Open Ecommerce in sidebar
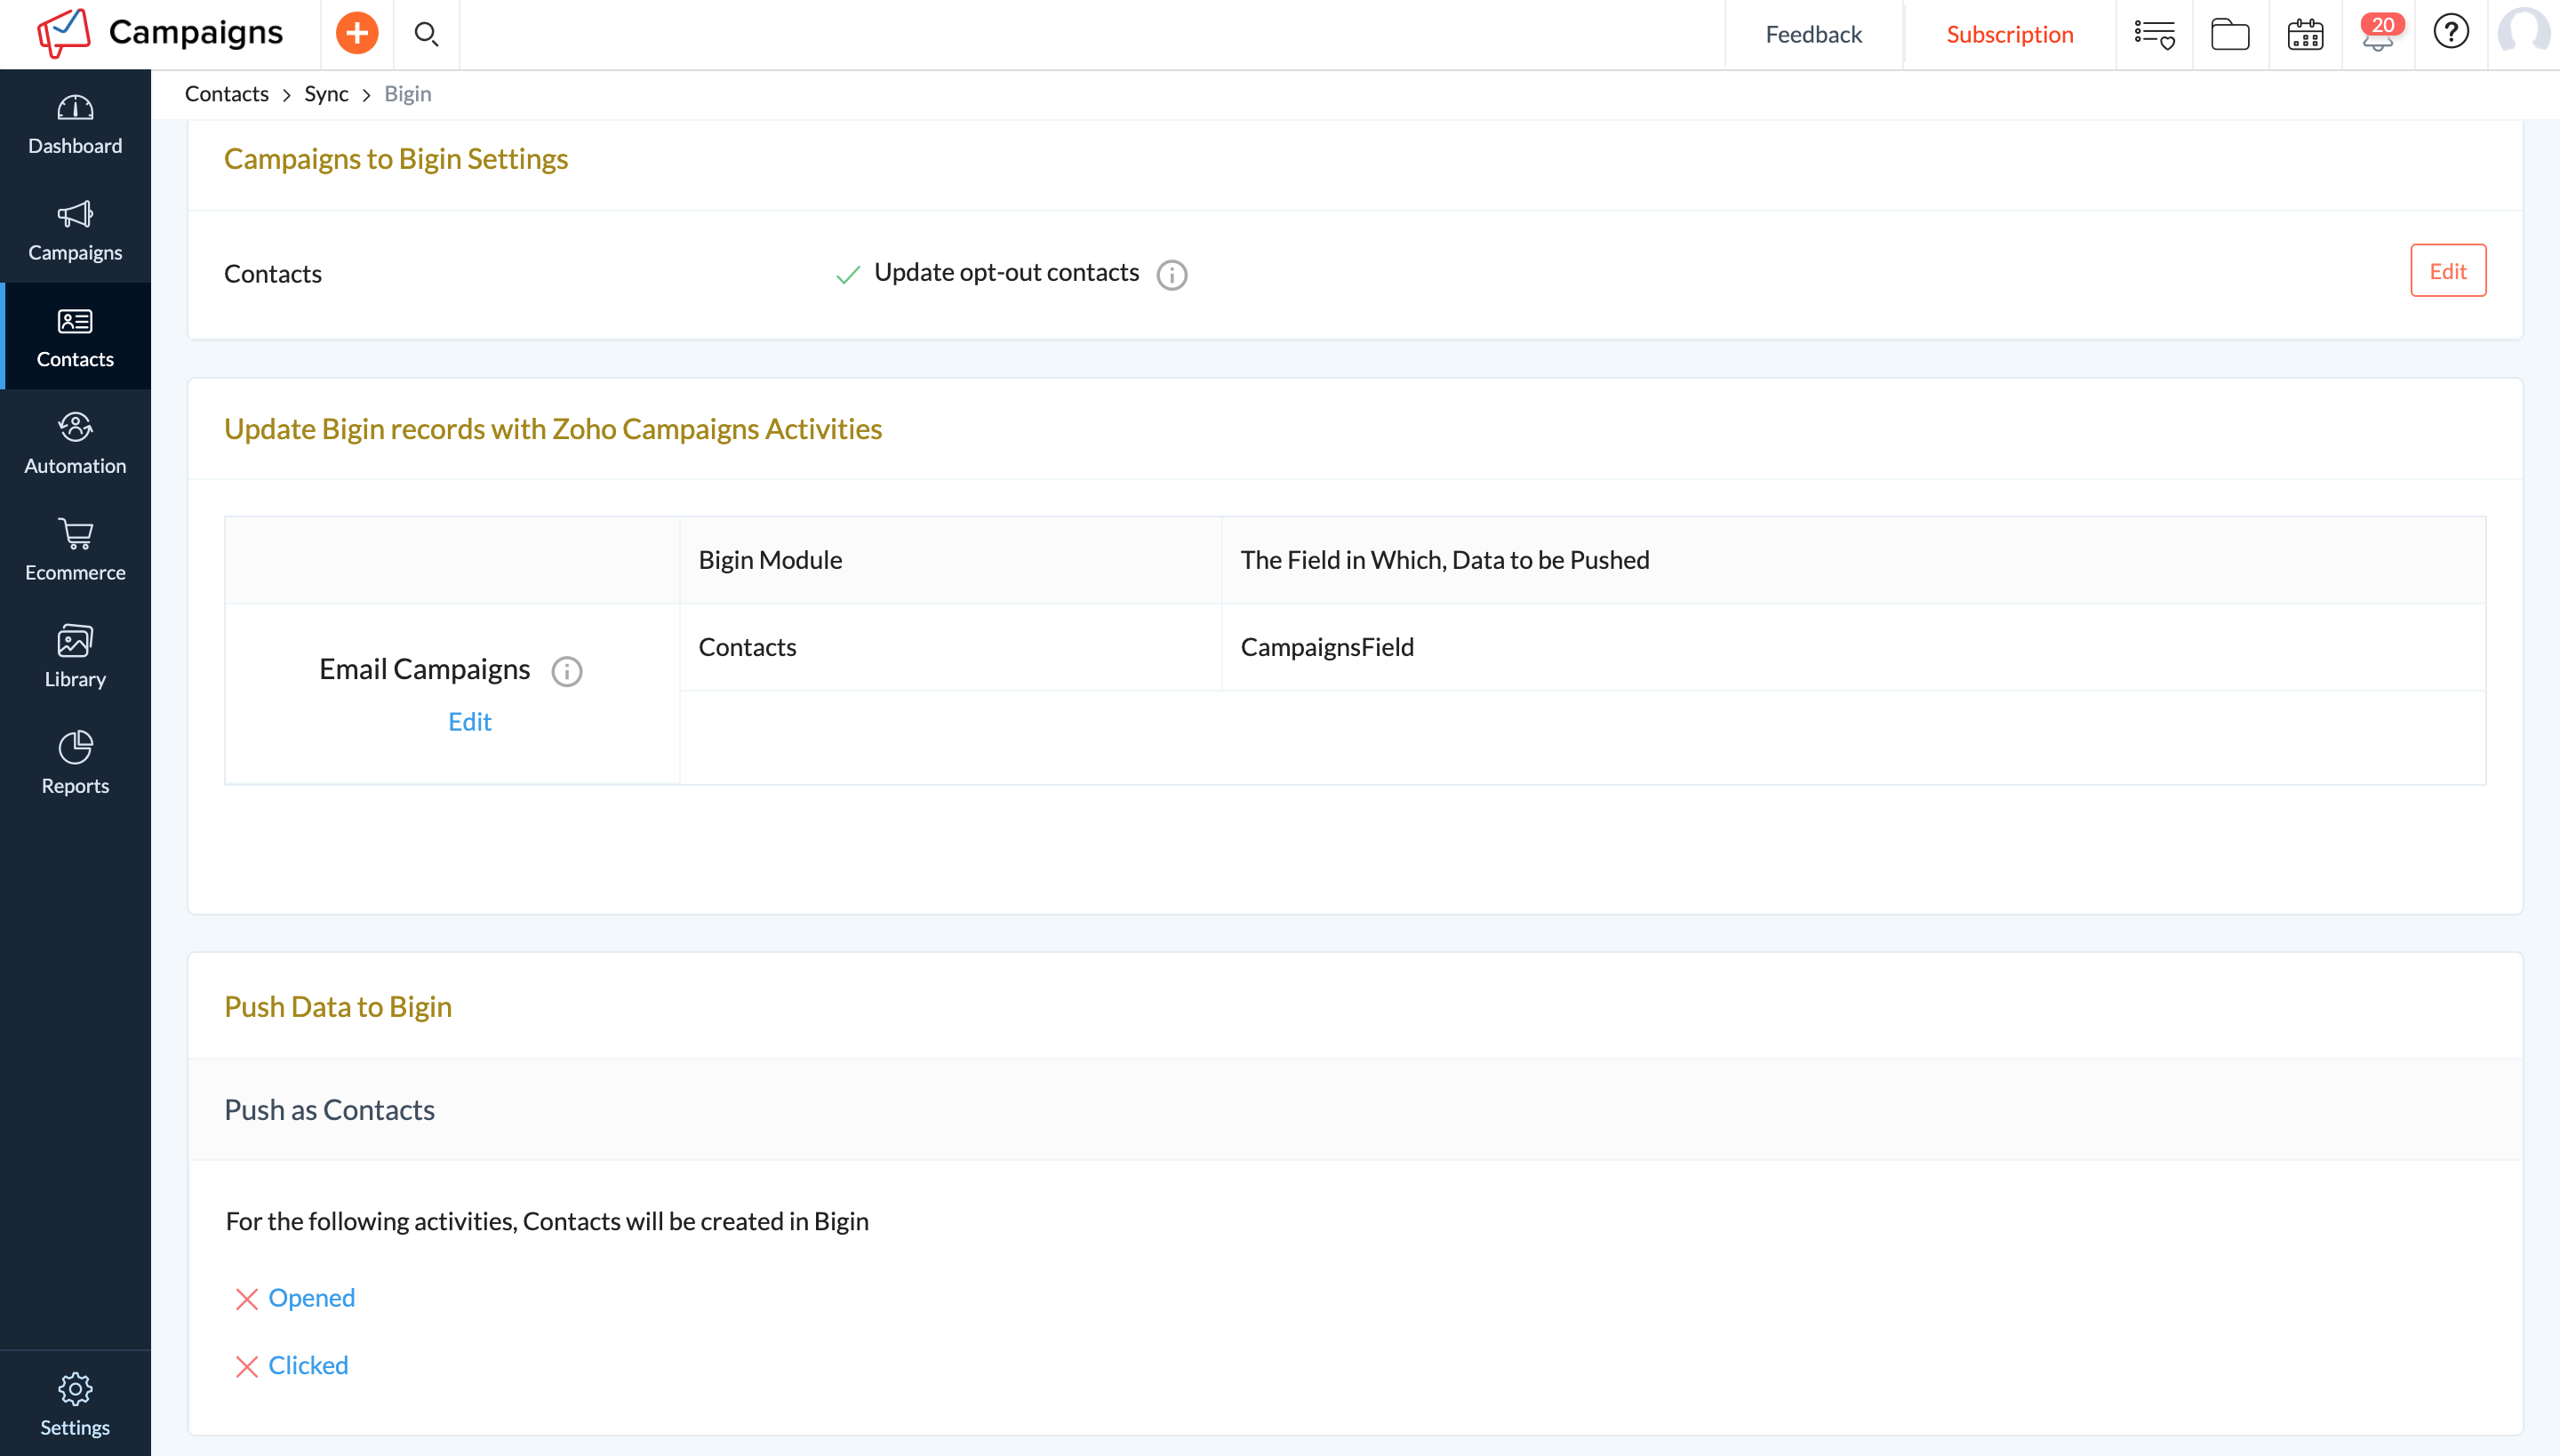Image resolution: width=2560 pixels, height=1456 pixels. click(x=75, y=550)
